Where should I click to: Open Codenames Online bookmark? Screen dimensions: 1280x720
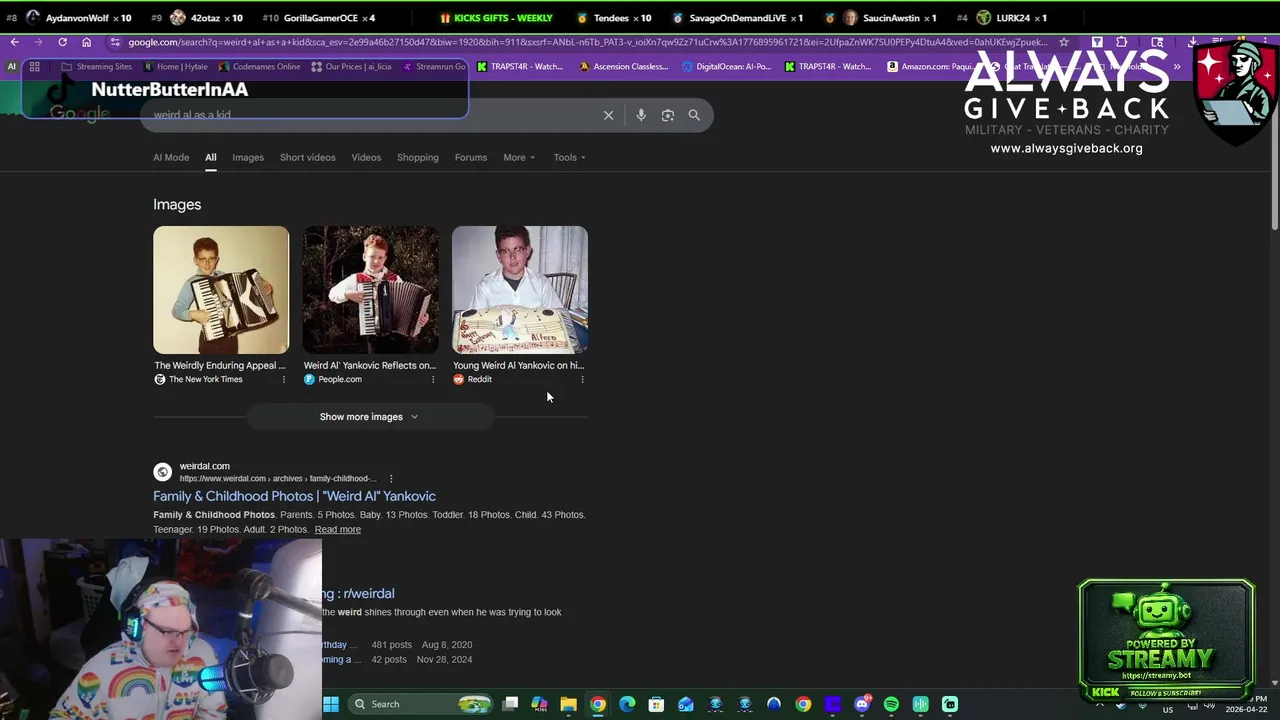pyautogui.click(x=258, y=67)
